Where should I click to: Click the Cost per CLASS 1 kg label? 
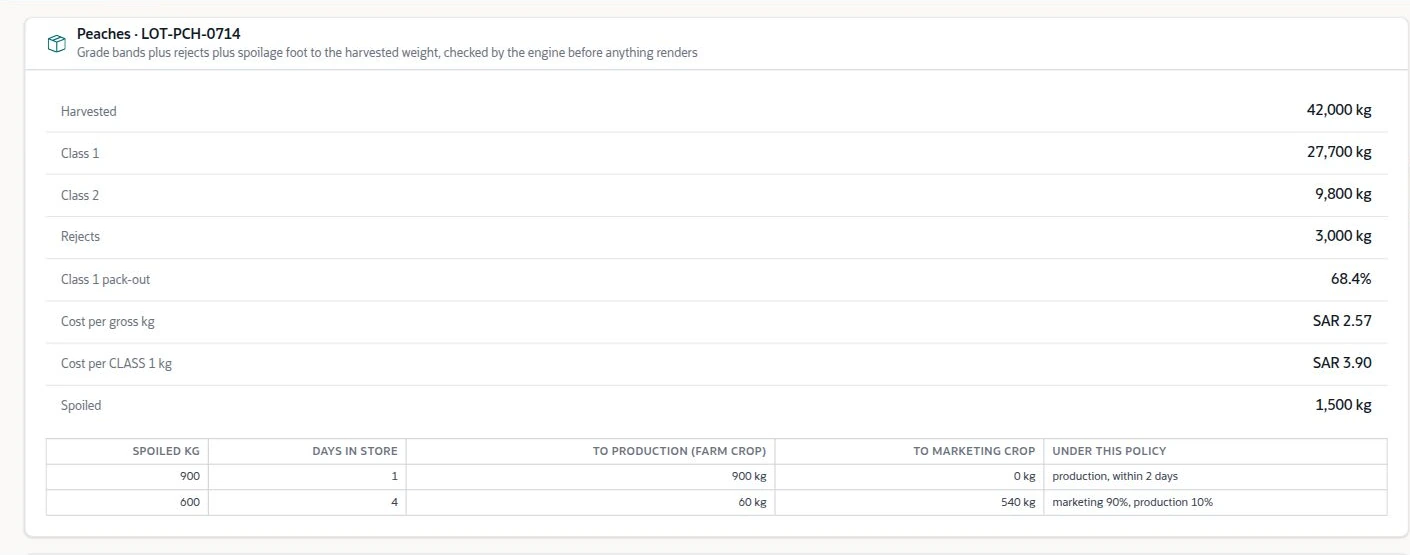pyautogui.click(x=116, y=363)
